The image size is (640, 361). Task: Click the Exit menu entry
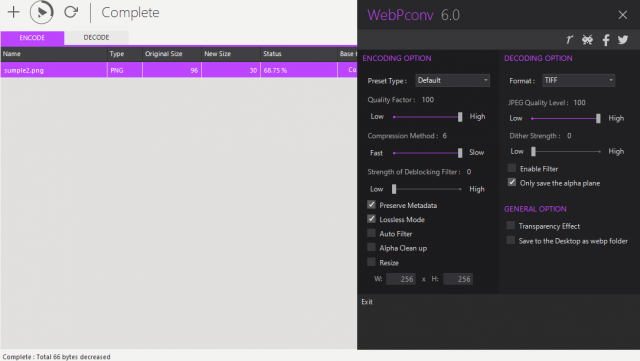point(367,302)
